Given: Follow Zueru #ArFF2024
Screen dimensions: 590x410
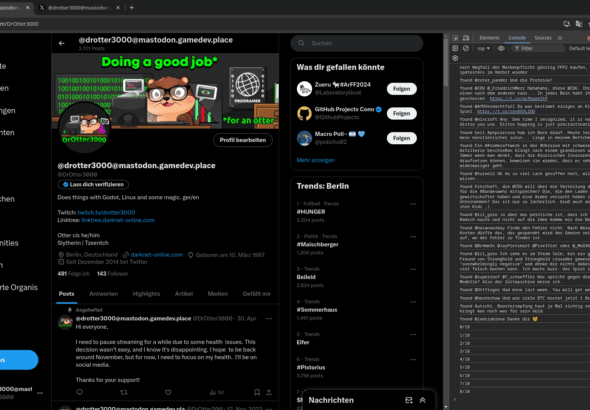Looking at the screenshot, I should point(401,89).
